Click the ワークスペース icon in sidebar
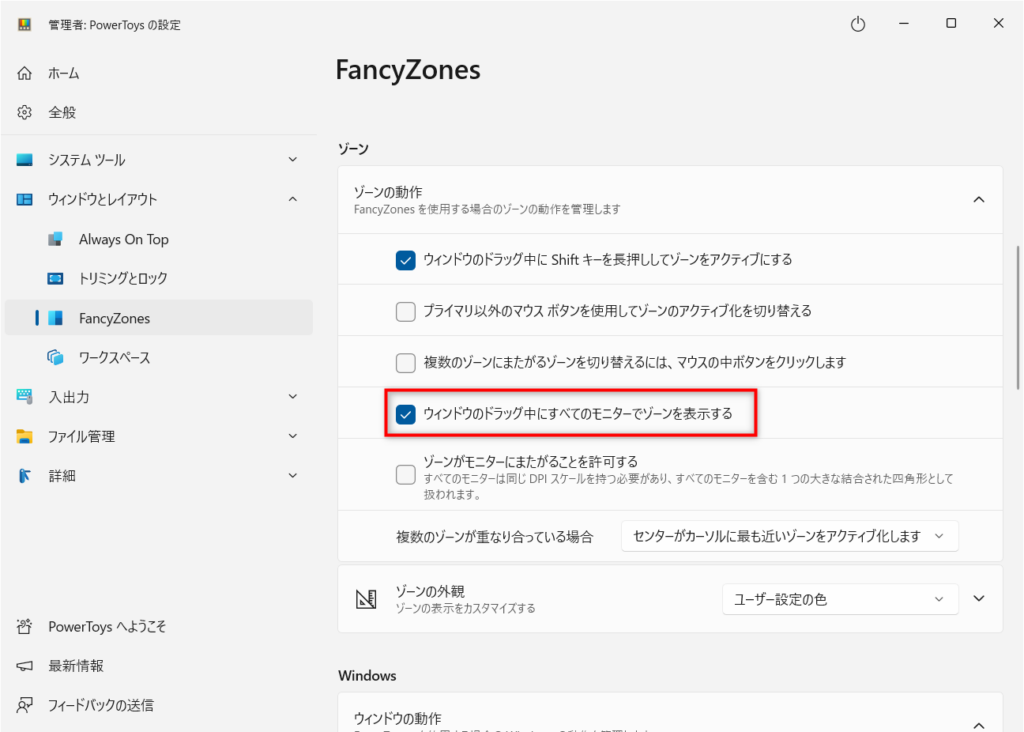This screenshot has height=732, width=1024. (57, 357)
